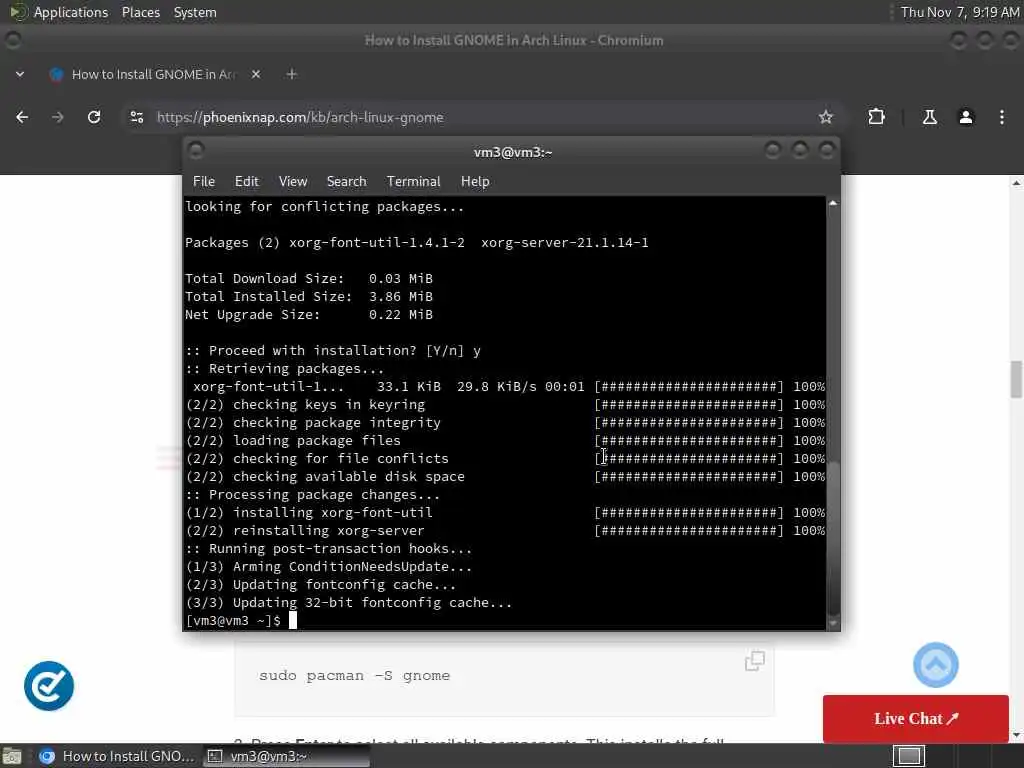Bookmark this page with the star
The width and height of the screenshot is (1024, 768).
click(x=825, y=117)
